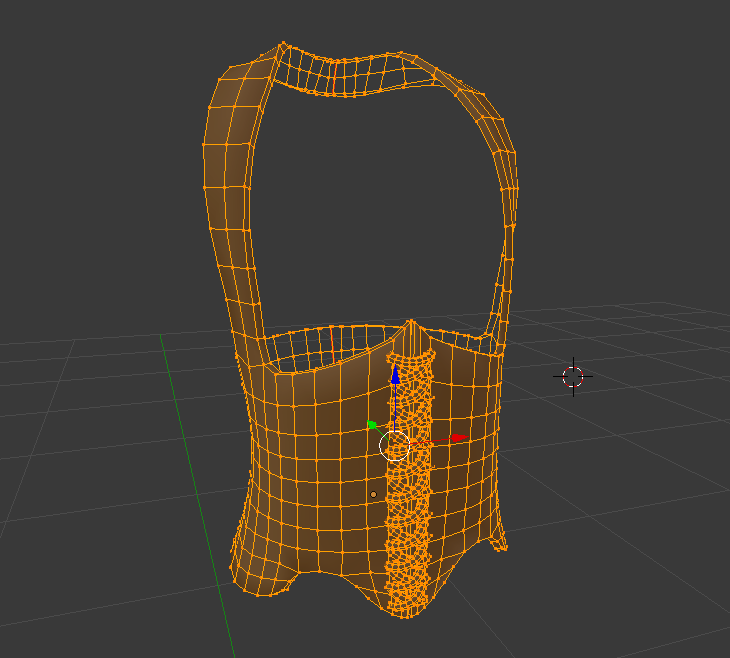This screenshot has width=730, height=658.
Task: Click the pointed bottom-right corset tip
Action: pos(500,540)
